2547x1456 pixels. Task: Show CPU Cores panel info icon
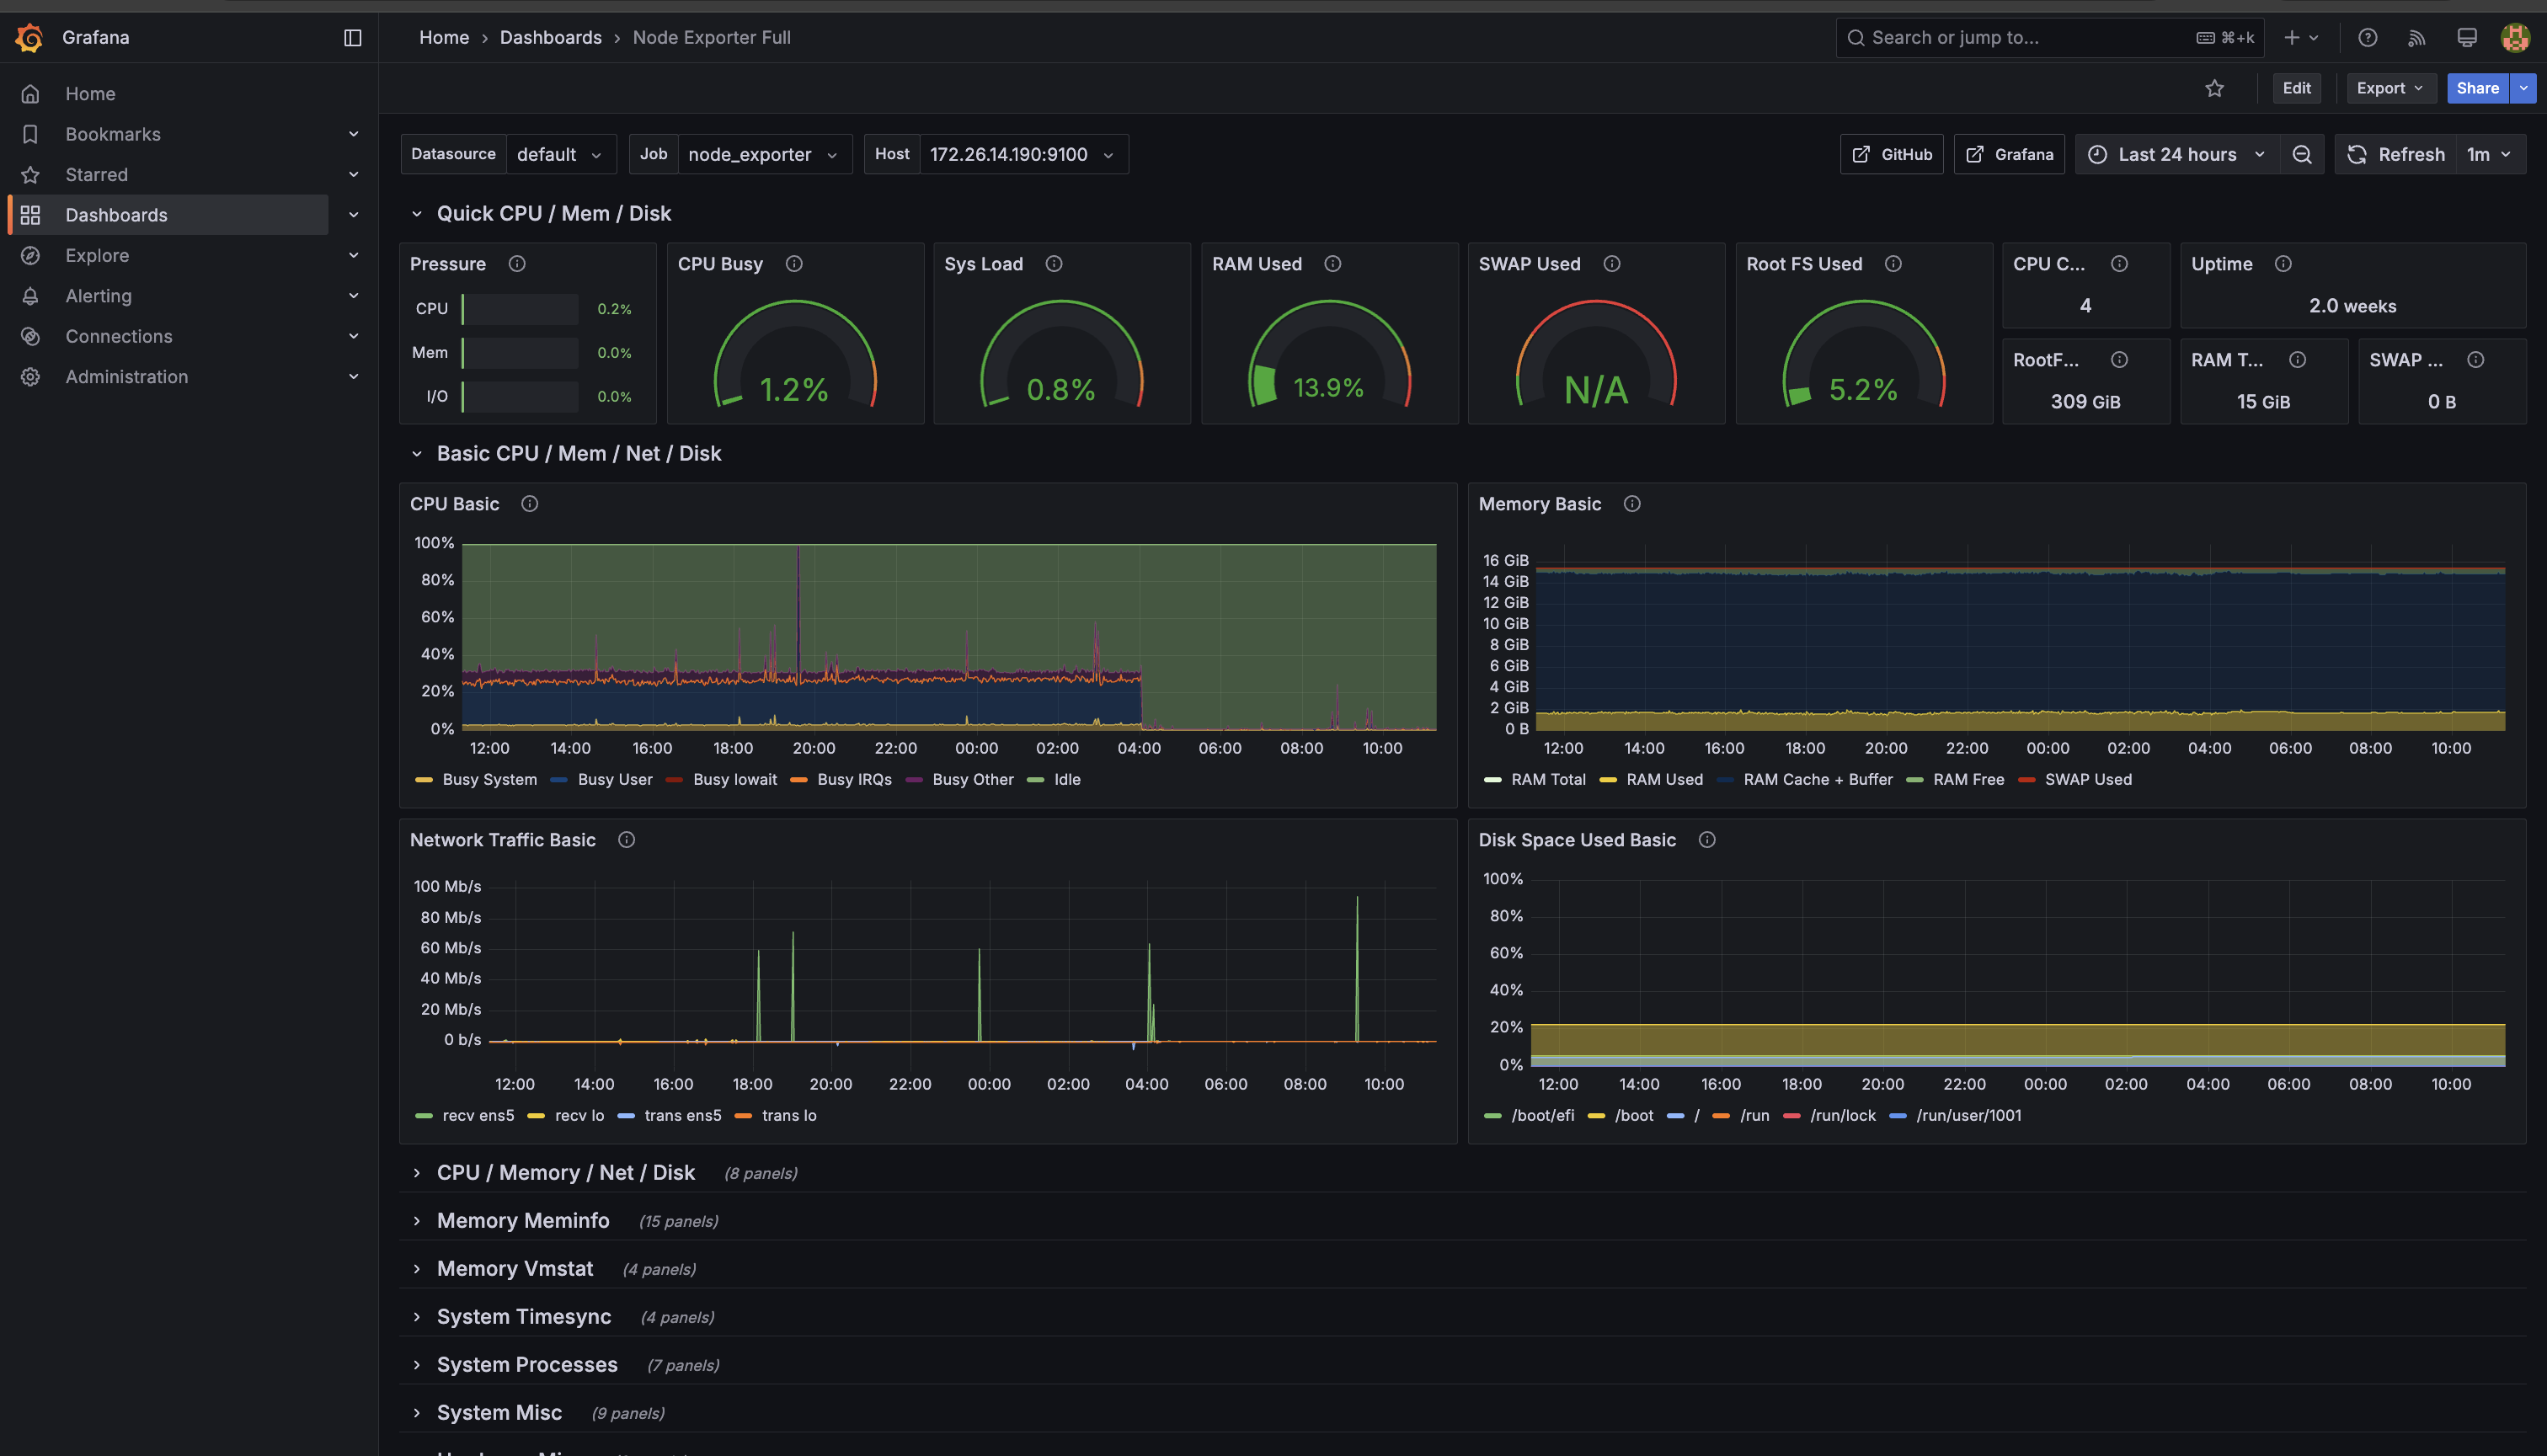click(x=2119, y=264)
